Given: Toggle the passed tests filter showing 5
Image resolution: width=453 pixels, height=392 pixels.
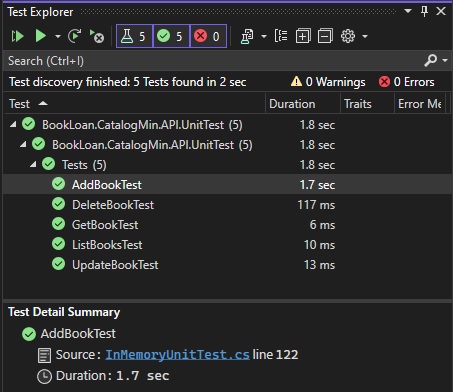Looking at the screenshot, I should click(171, 36).
